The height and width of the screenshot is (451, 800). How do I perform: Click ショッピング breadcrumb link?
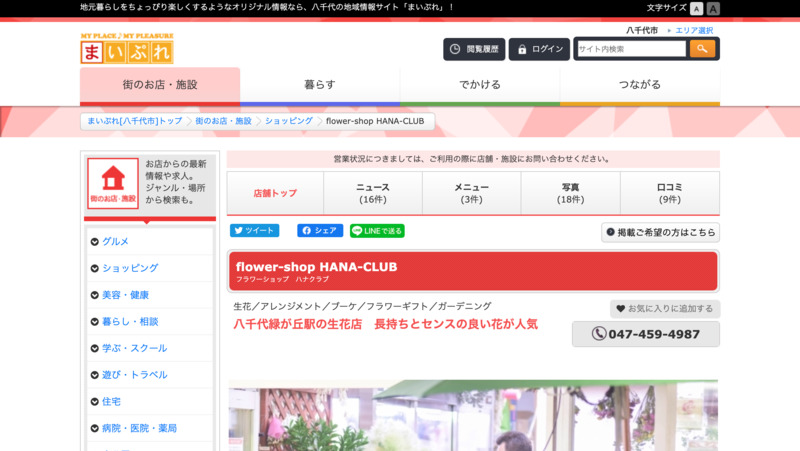[x=289, y=121]
